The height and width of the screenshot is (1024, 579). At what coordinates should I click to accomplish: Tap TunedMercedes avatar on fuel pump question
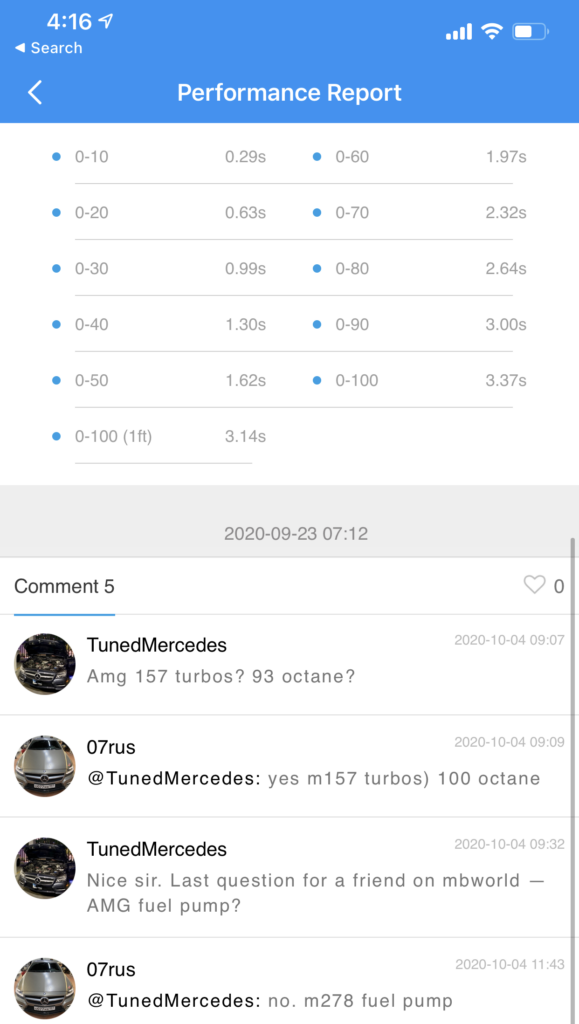[45, 868]
